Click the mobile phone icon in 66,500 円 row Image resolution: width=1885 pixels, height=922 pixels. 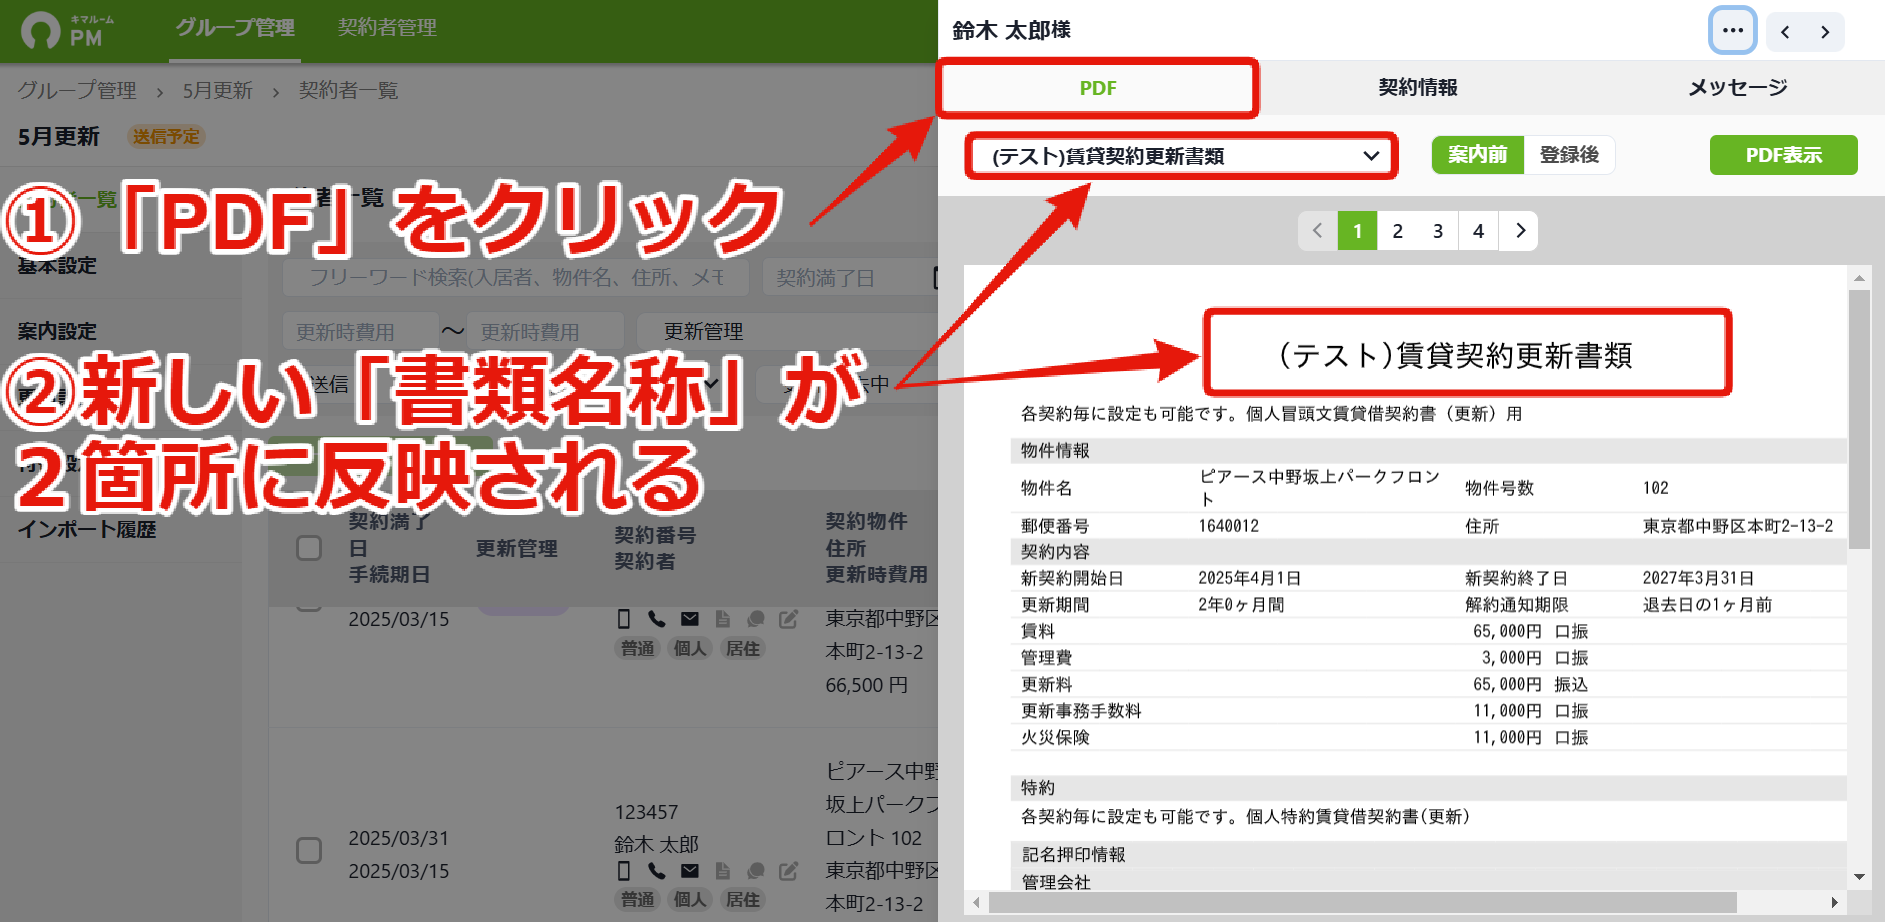point(624,619)
